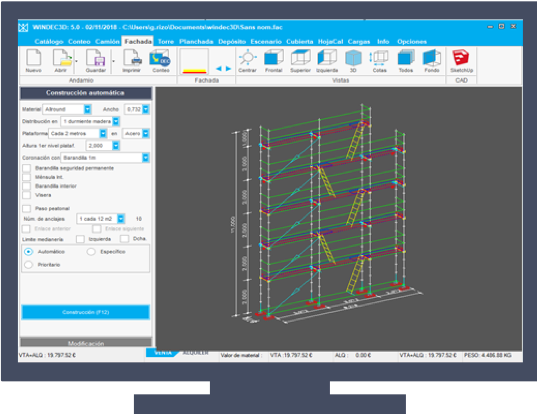Enable Paso peatonal checkbox
537x414 pixels.
[x=26, y=209]
